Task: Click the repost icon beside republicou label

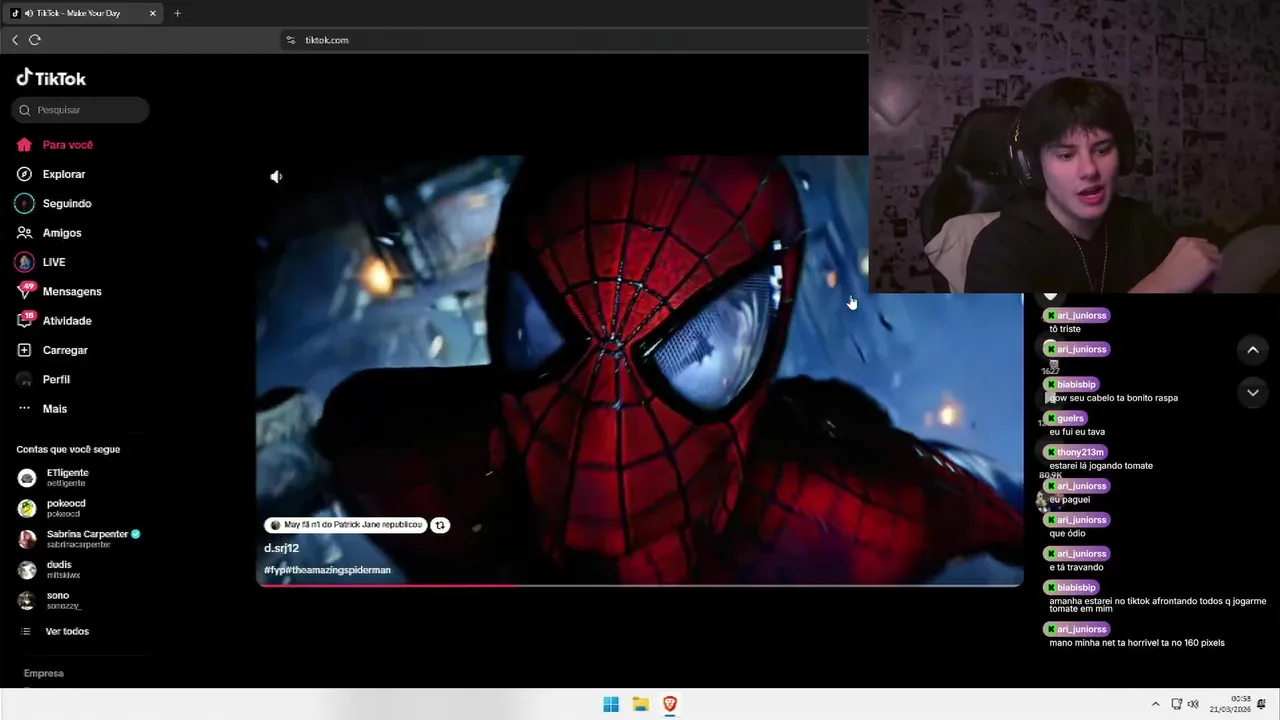Action: (x=440, y=525)
